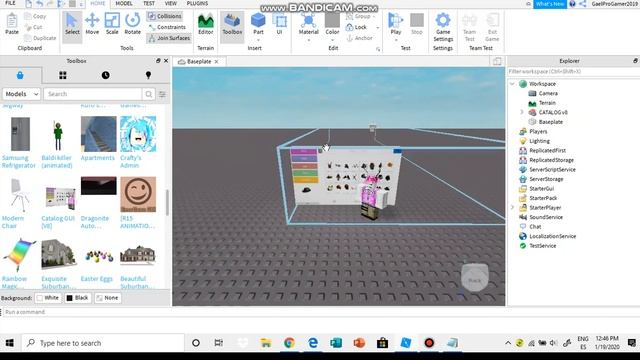
Task: Switch to the VIEW ribbon tab
Action: click(x=171, y=3)
